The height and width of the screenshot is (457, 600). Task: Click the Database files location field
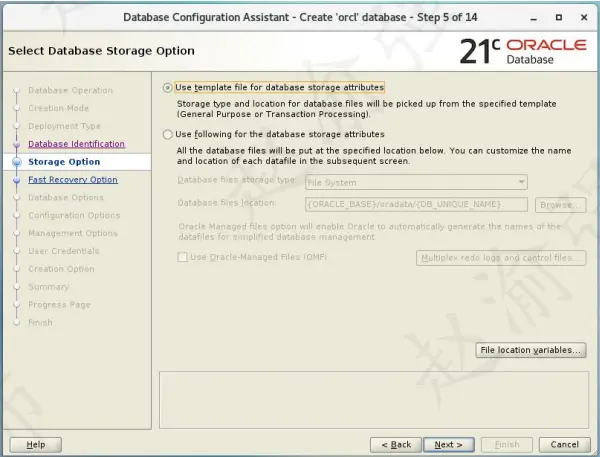416,204
